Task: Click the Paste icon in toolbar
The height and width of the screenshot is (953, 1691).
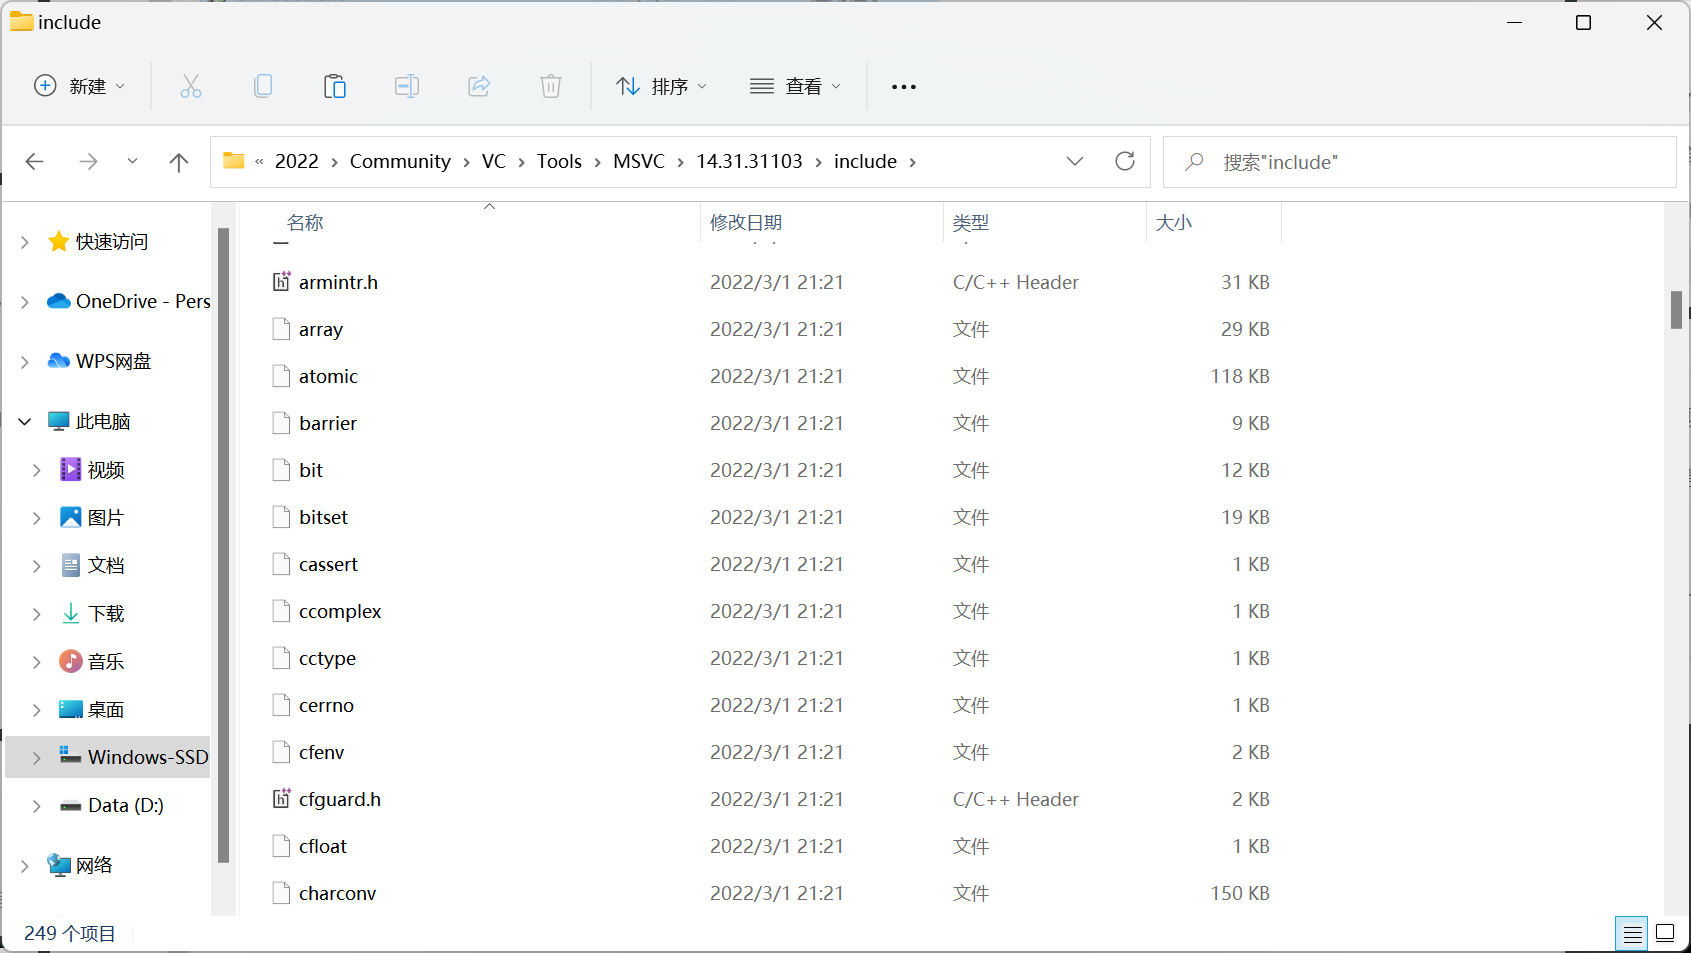Action: (x=335, y=86)
